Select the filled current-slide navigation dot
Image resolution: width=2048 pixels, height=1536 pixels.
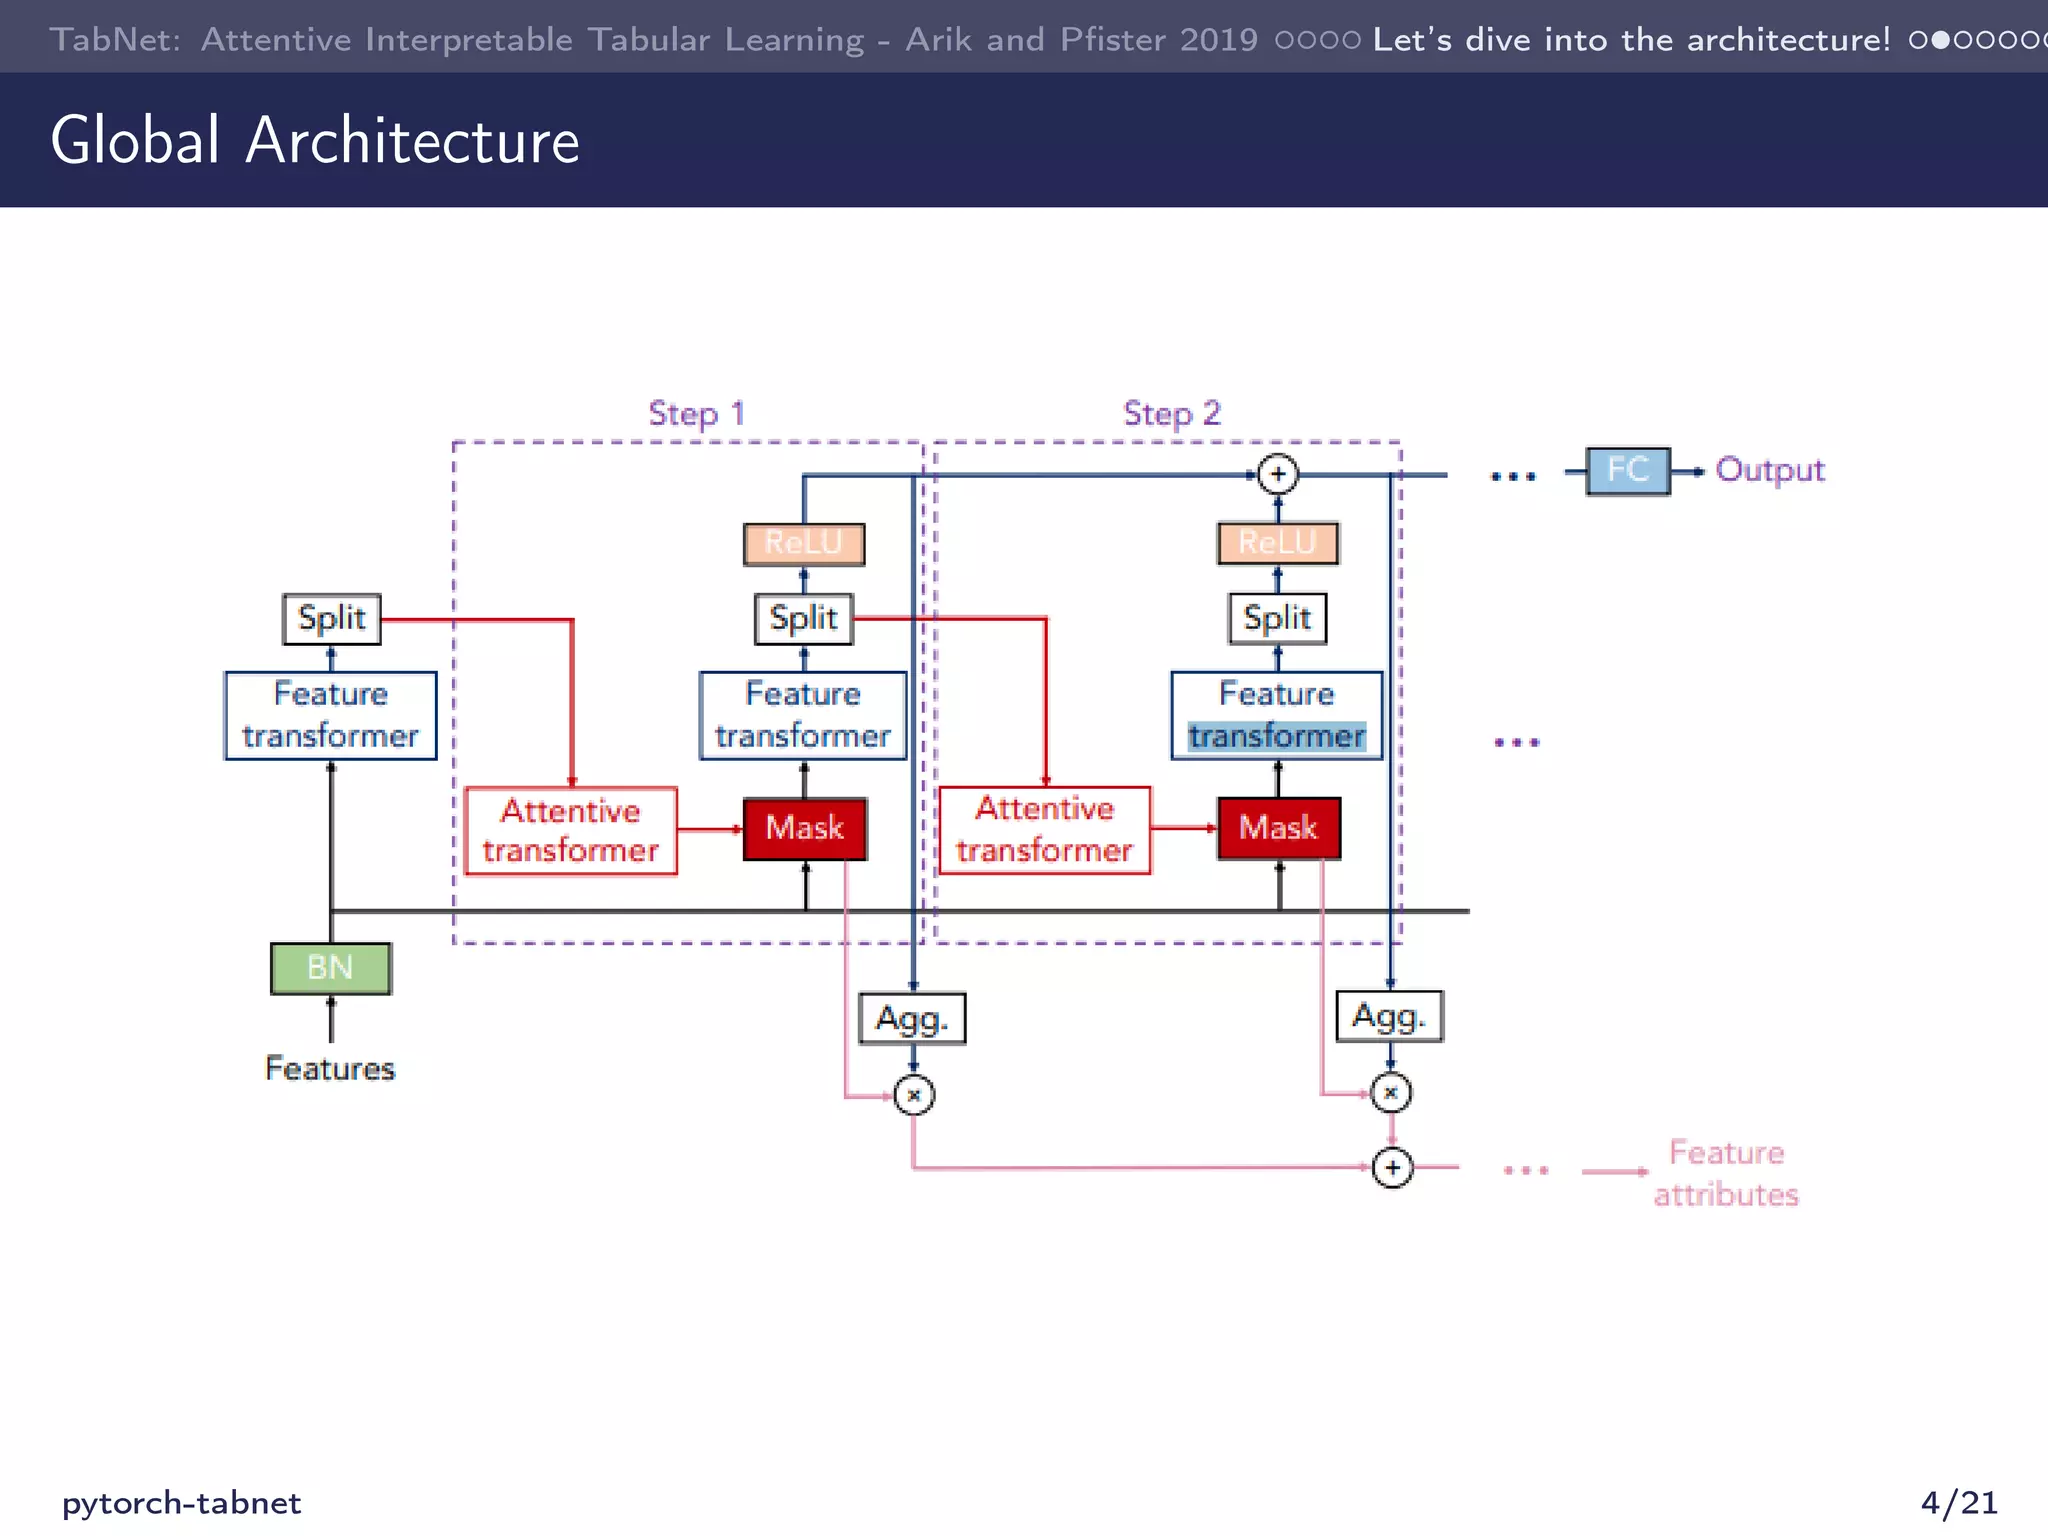[x=1941, y=40]
